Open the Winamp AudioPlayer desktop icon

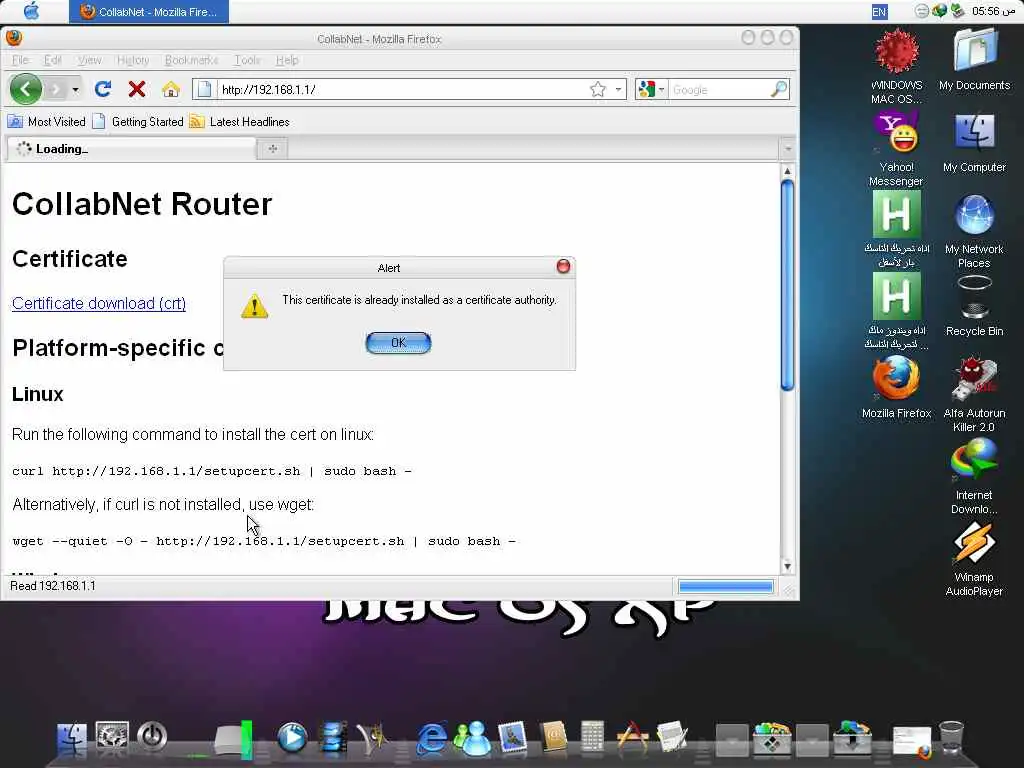[x=974, y=559]
